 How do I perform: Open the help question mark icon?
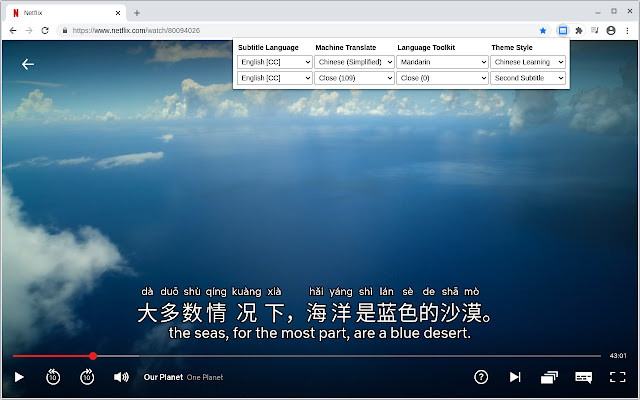[x=481, y=377]
